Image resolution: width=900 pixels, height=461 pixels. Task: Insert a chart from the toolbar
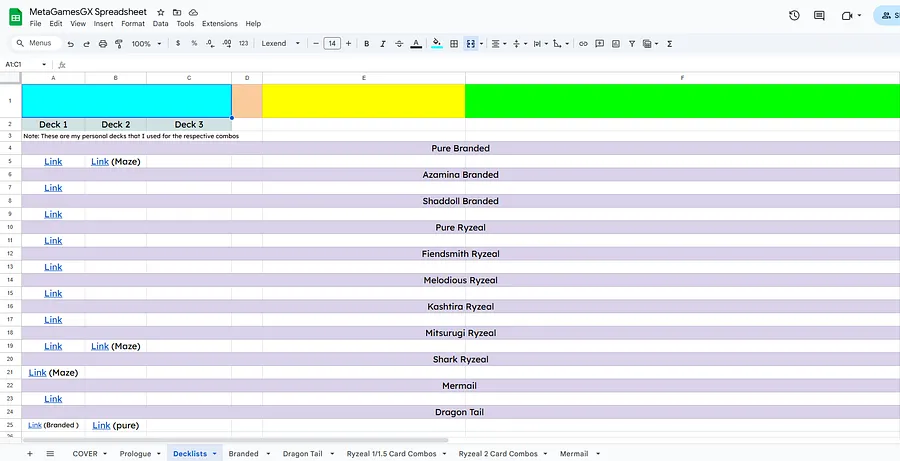[616, 44]
